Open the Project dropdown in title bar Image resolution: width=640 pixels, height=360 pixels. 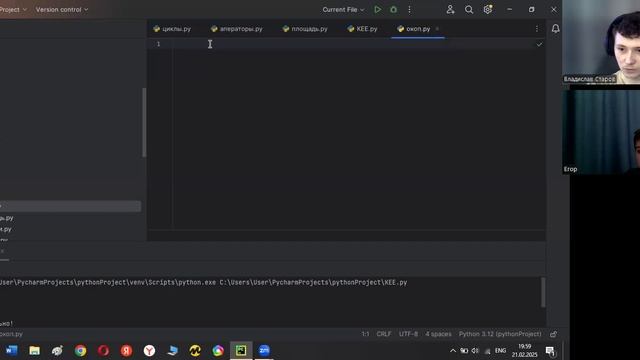(13, 9)
